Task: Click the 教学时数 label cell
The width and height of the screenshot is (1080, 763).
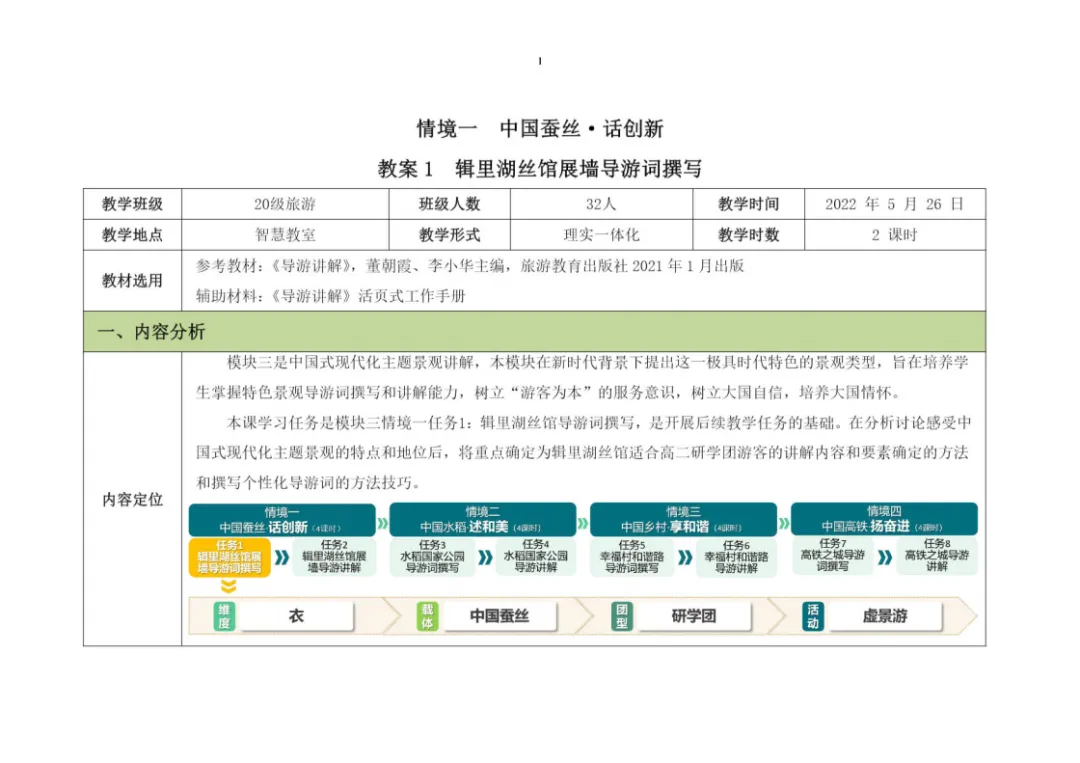Action: 749,236
